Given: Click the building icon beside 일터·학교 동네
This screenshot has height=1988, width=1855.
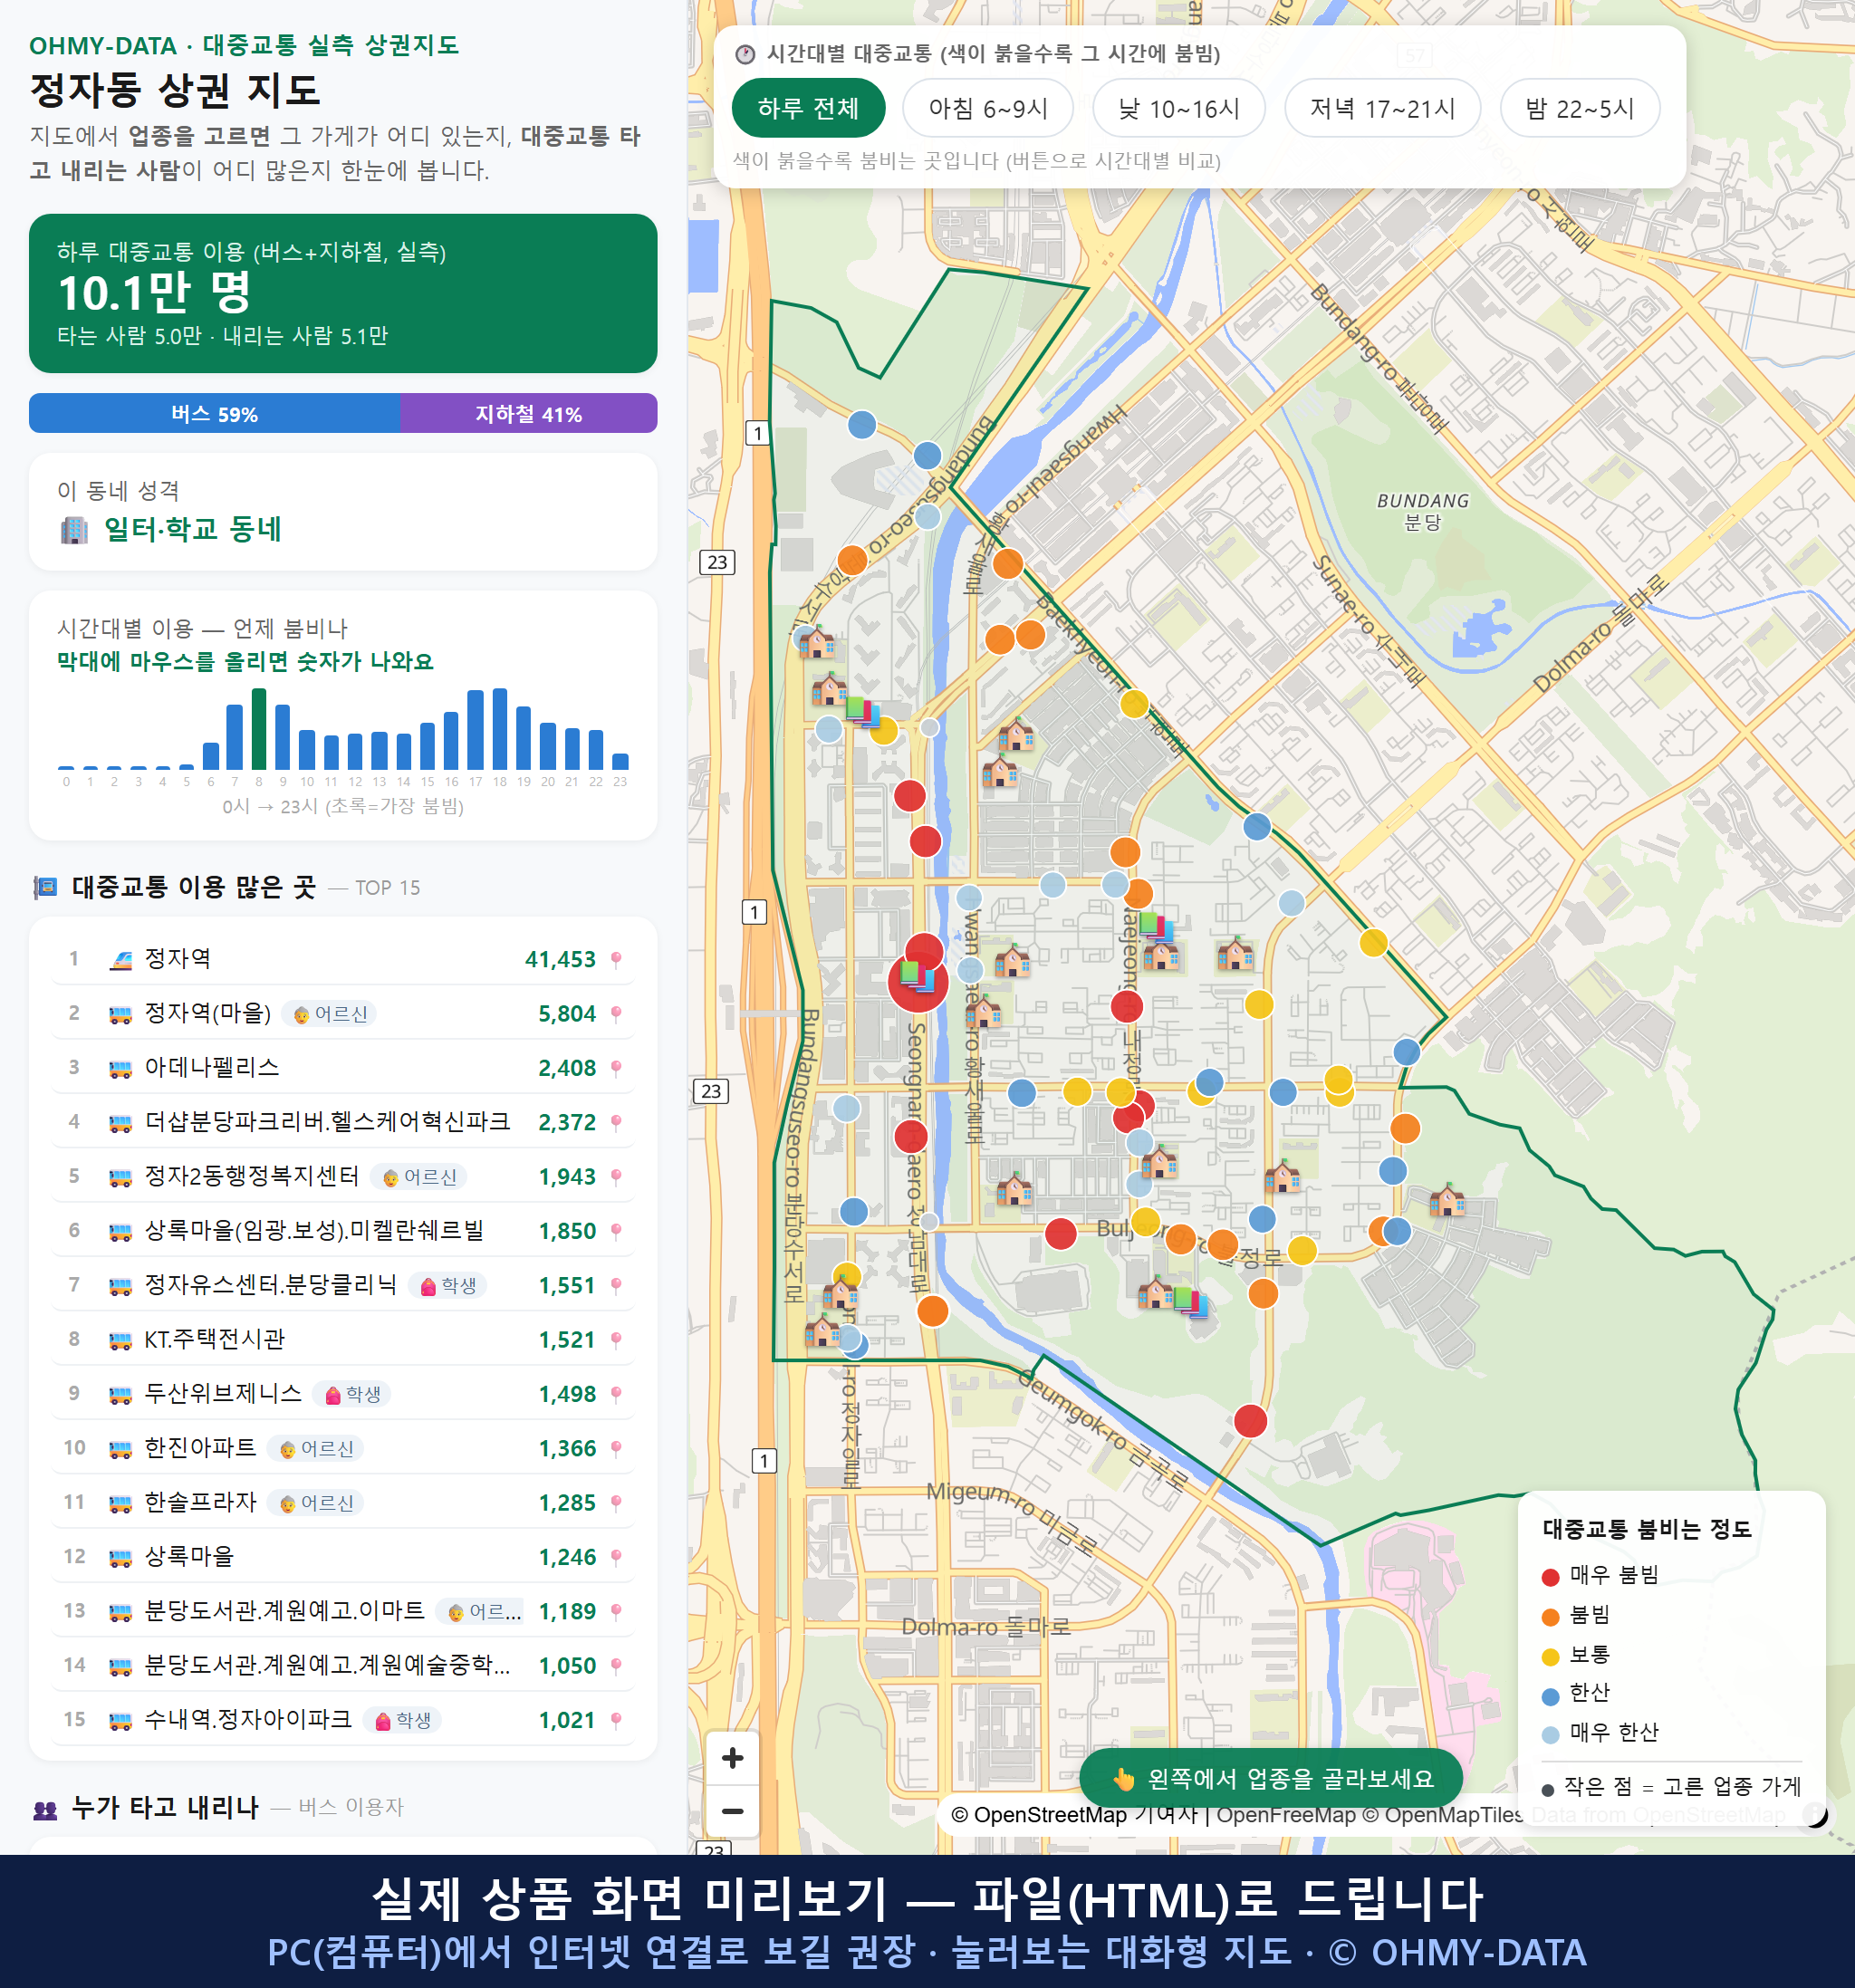Looking at the screenshot, I should [74, 530].
